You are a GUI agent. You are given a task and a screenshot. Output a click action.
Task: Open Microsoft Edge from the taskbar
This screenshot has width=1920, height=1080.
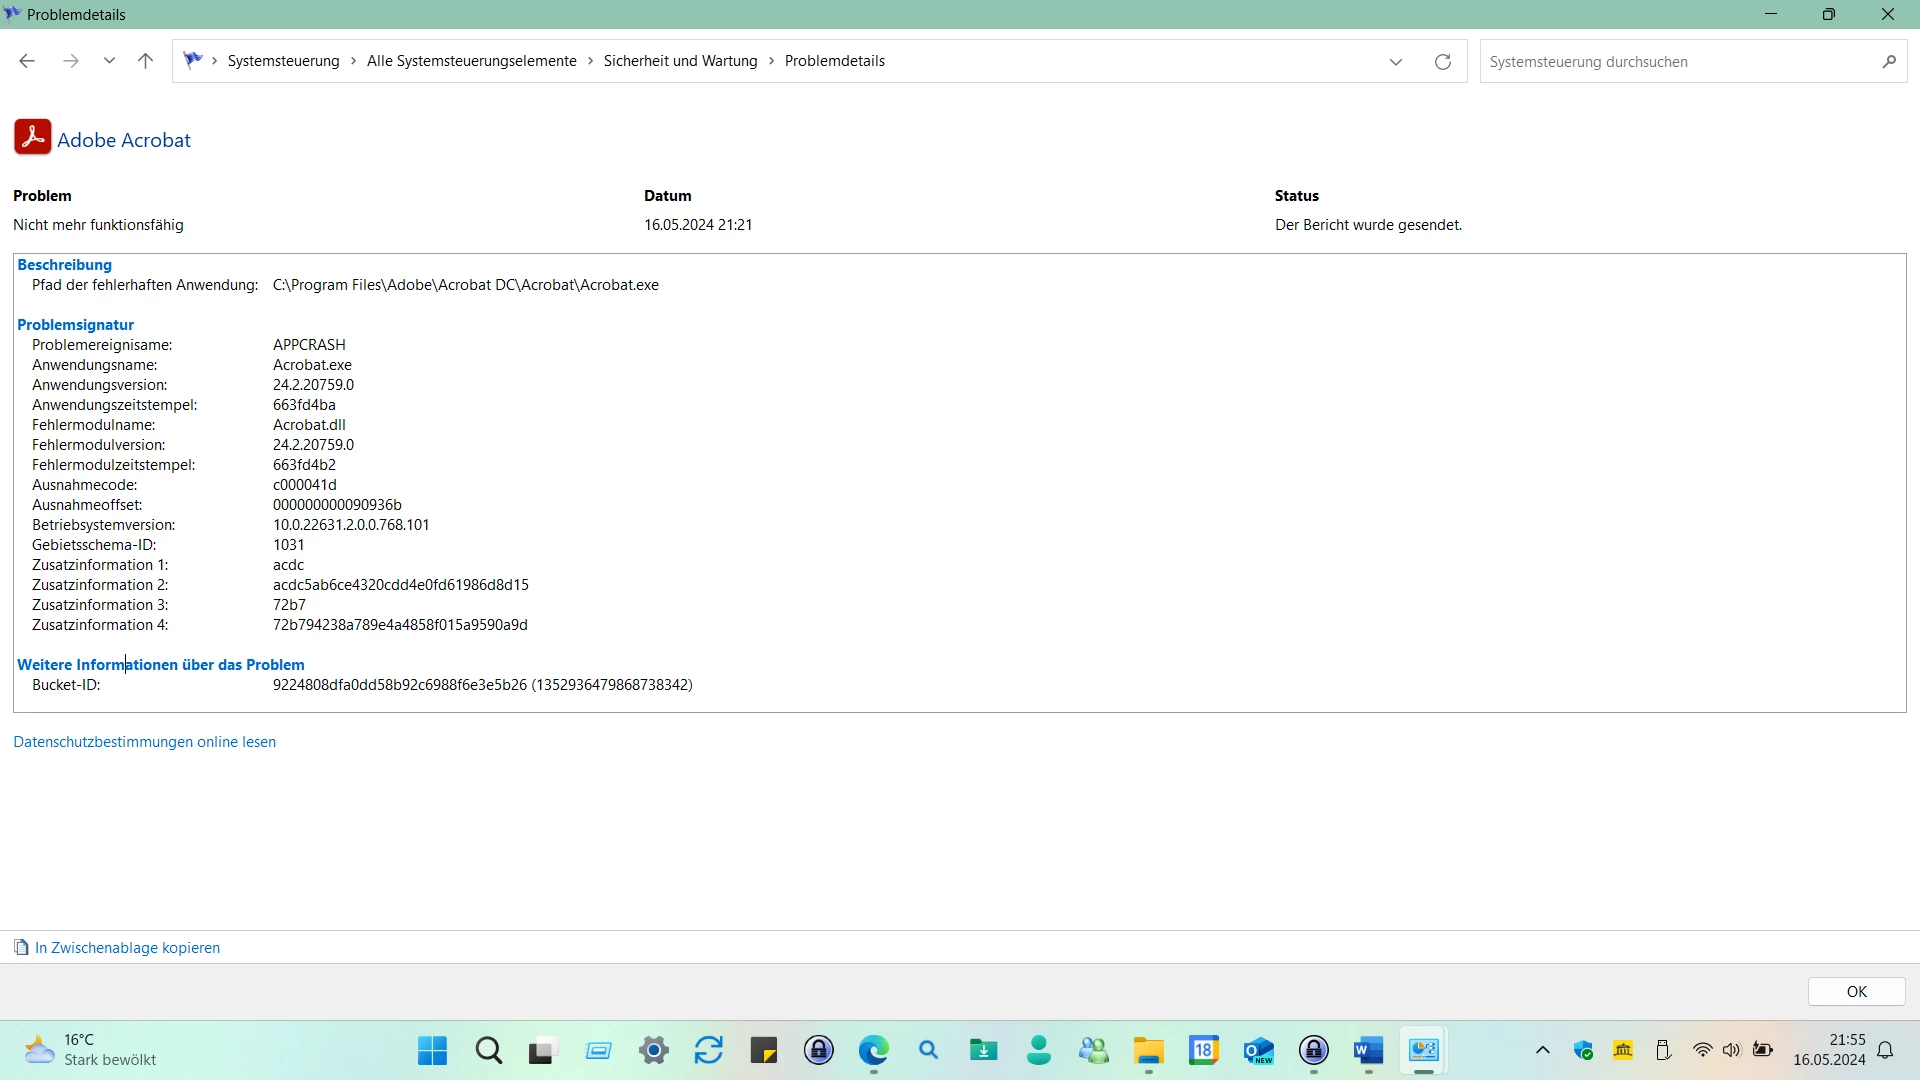point(873,1051)
